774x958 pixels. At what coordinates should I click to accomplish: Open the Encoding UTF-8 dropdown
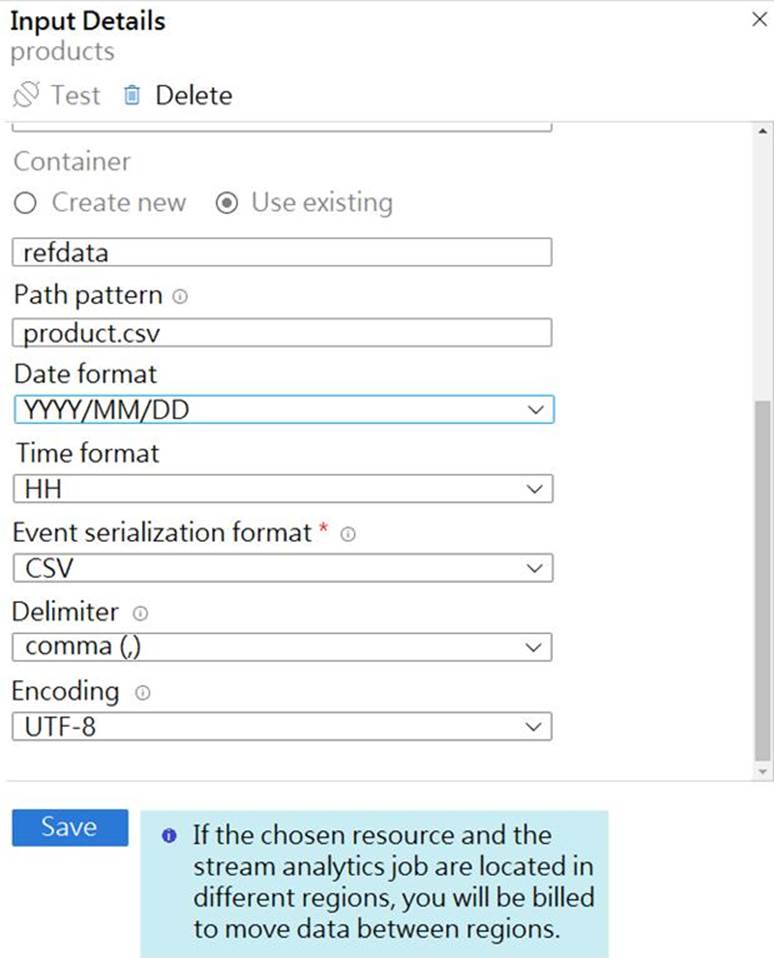tap(283, 726)
